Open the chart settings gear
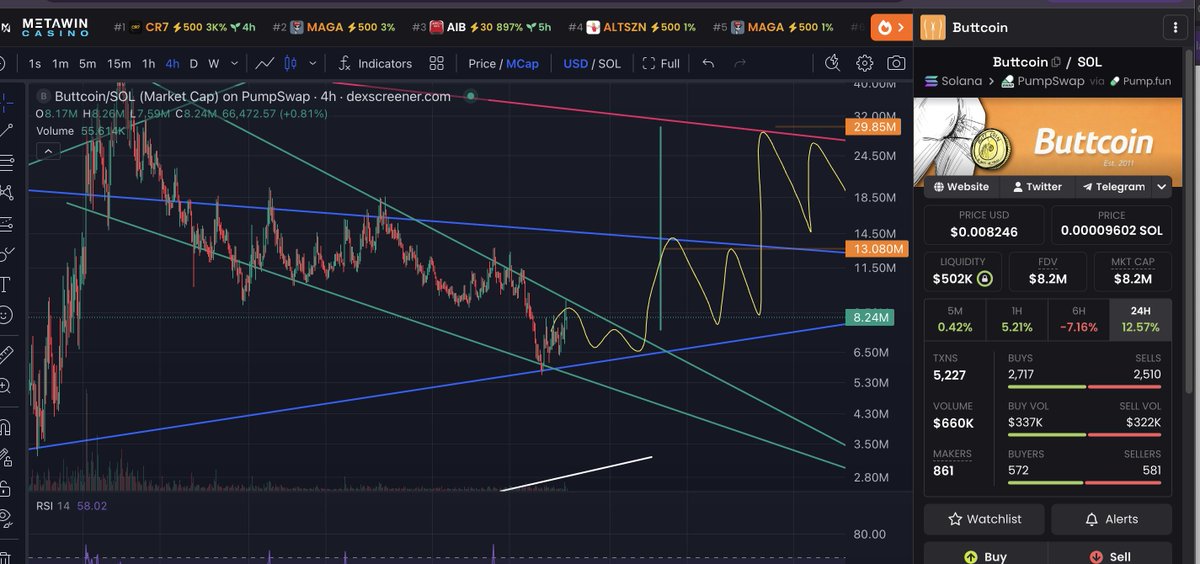The image size is (1200, 564). point(865,63)
